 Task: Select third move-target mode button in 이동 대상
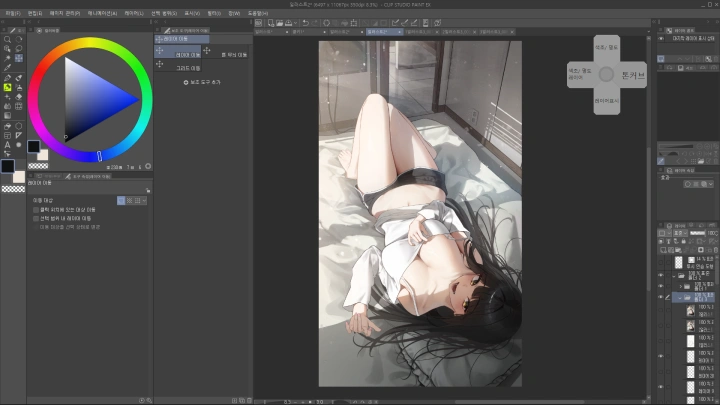pyautogui.click(x=137, y=201)
